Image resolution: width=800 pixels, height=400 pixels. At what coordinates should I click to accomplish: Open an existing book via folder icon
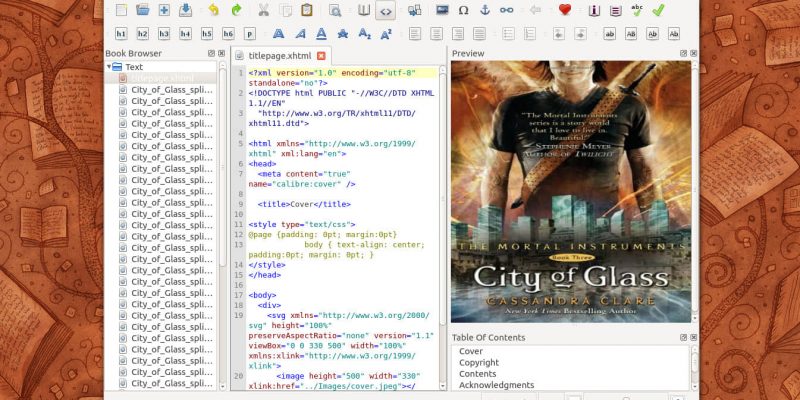click(142, 10)
